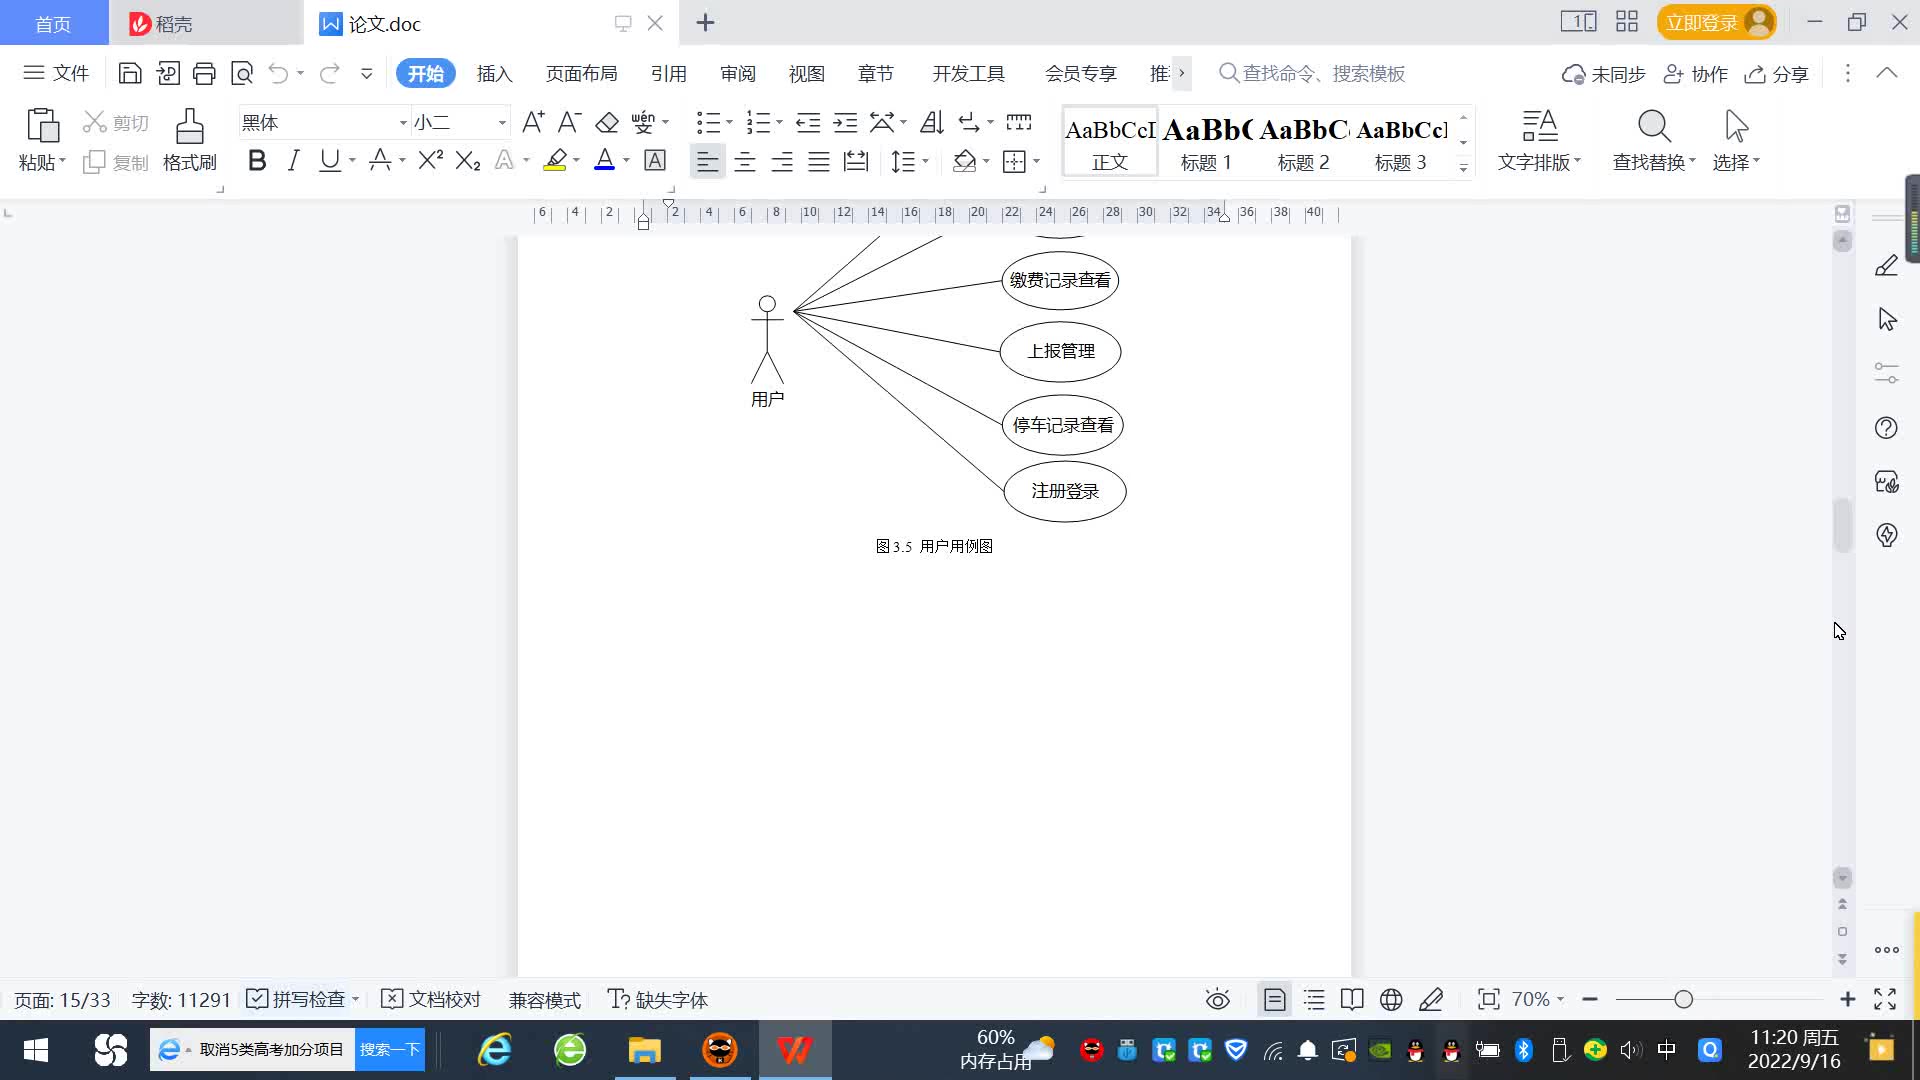Switch to Outline view icon
1920x1080 pixels.
pyautogui.click(x=1314, y=999)
